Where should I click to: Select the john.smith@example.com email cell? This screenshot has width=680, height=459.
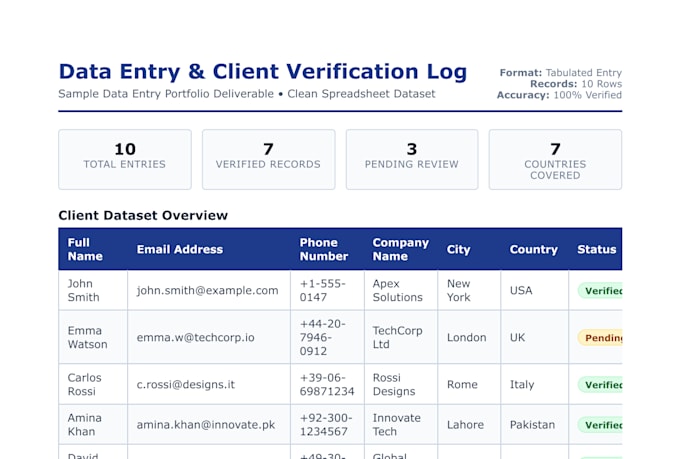point(209,290)
